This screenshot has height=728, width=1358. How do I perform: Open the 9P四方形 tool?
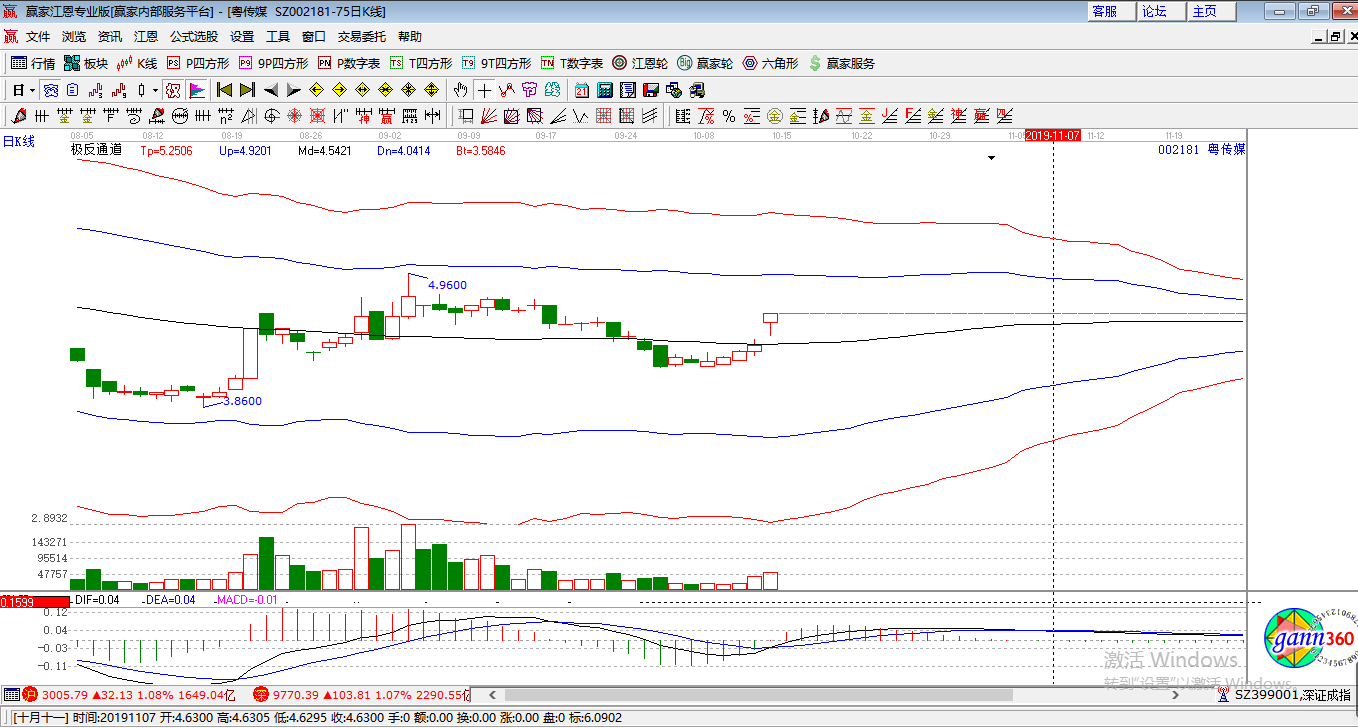coord(273,63)
